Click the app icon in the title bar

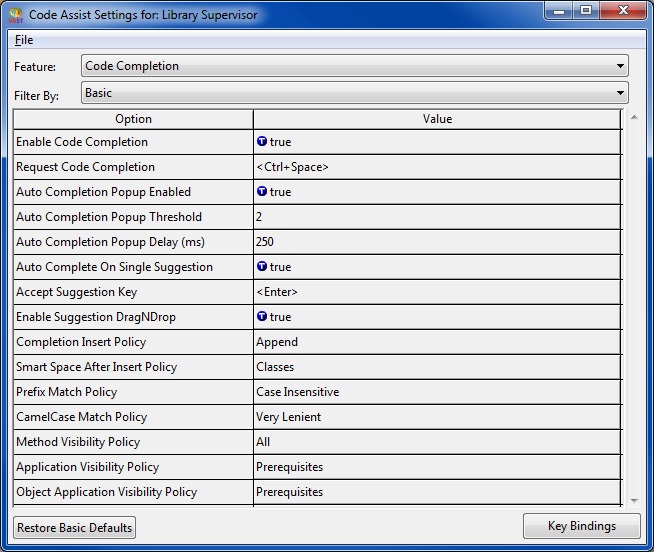coord(15,15)
